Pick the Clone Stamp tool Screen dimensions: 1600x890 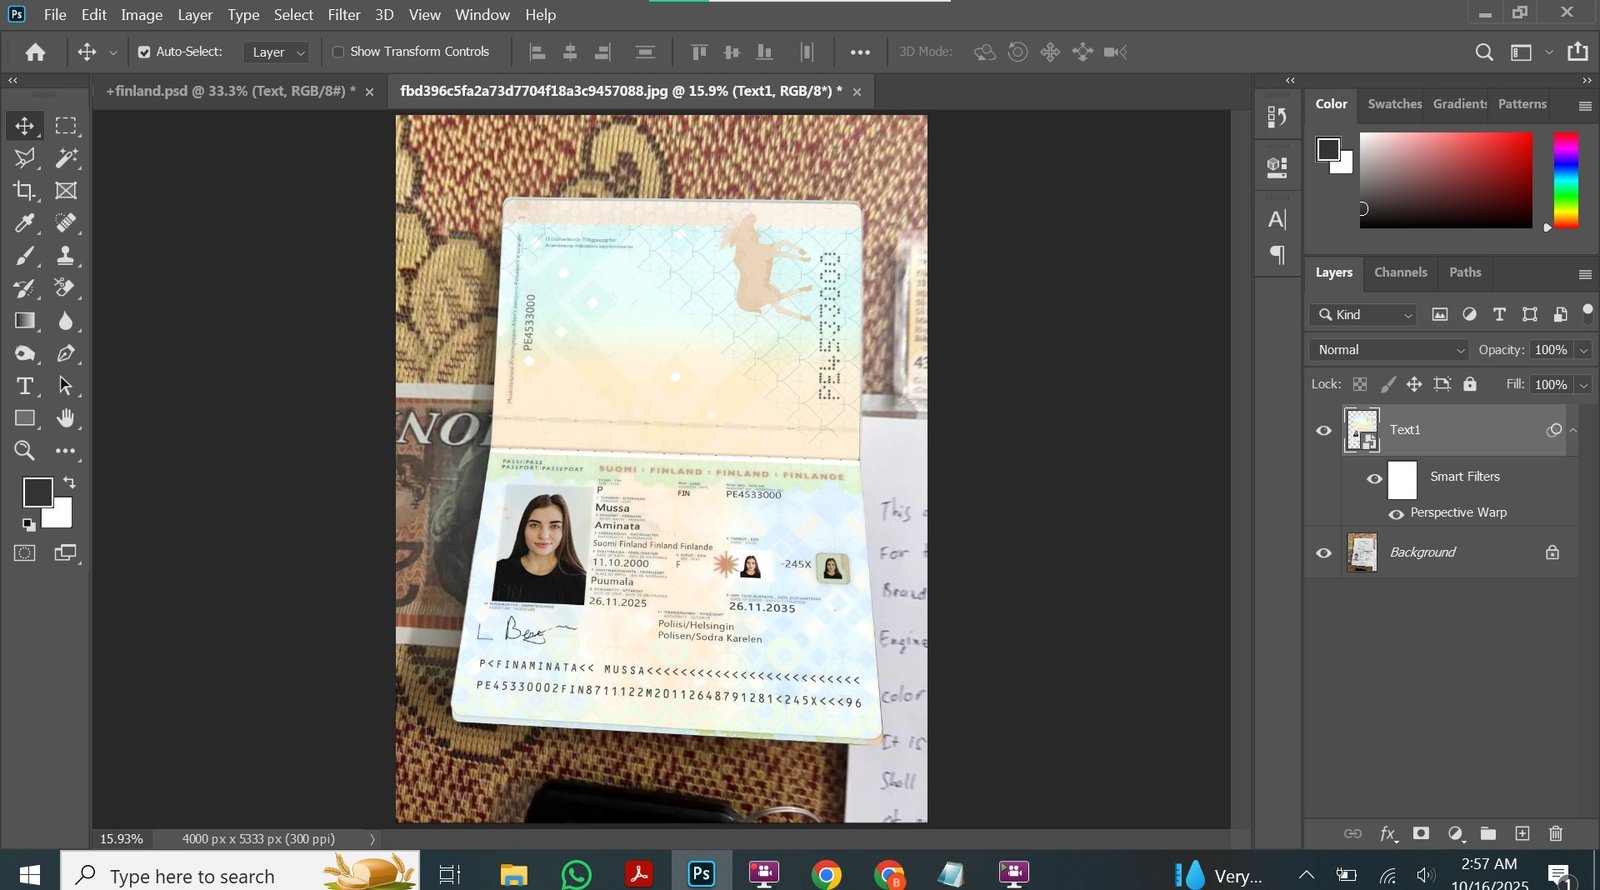[66, 255]
